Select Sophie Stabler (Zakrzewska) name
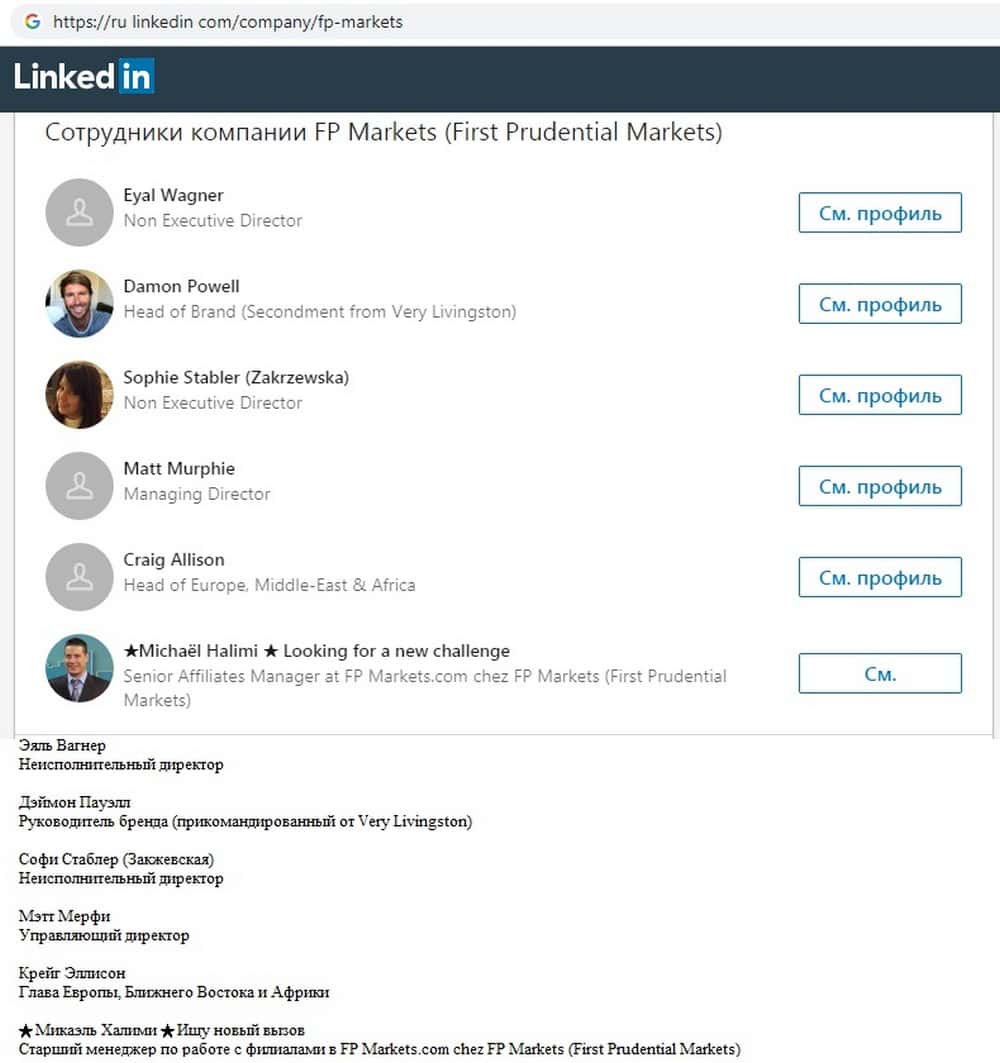The width and height of the screenshot is (1000, 1063). point(236,377)
